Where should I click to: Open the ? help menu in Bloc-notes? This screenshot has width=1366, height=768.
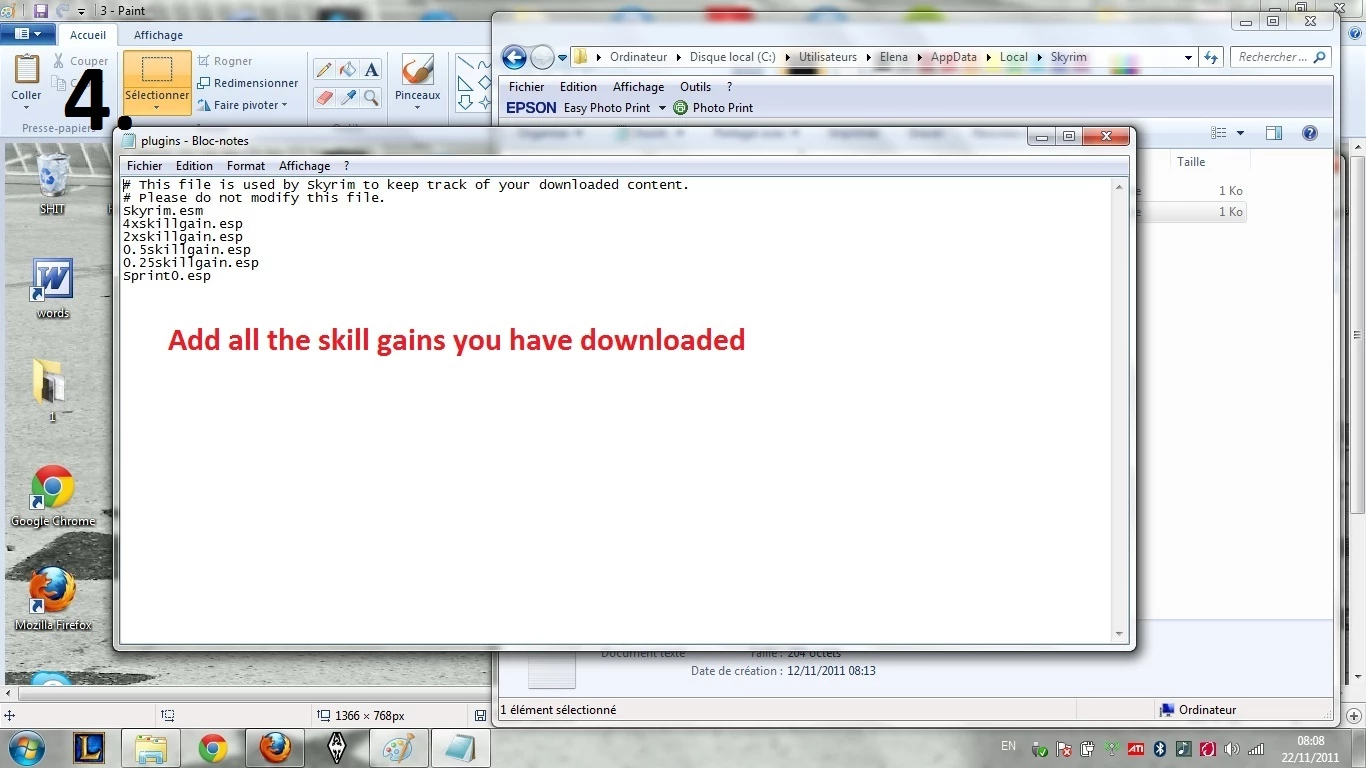[x=346, y=166]
